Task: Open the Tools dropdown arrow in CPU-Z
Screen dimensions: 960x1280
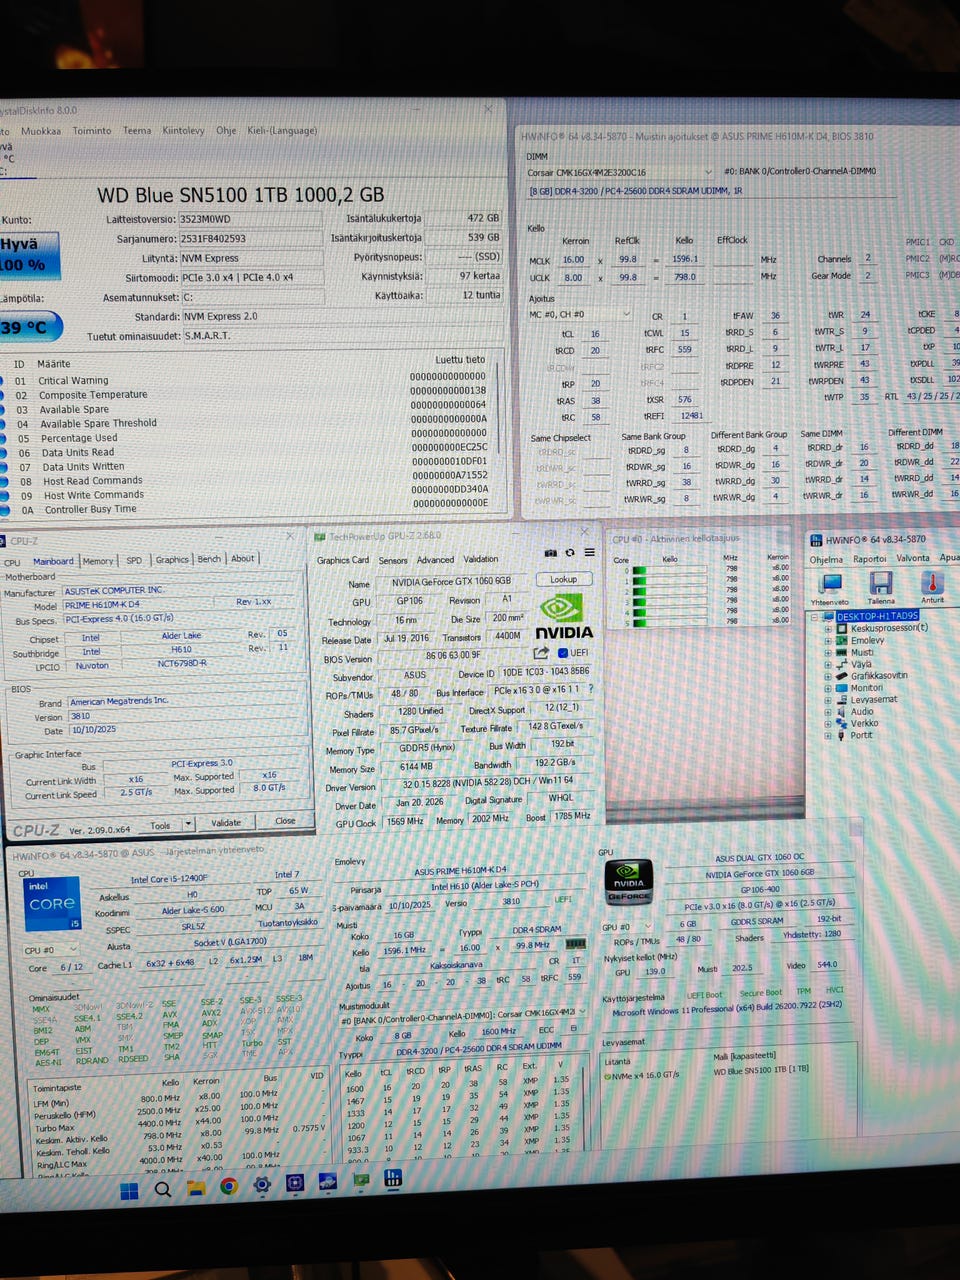Action: point(188,825)
